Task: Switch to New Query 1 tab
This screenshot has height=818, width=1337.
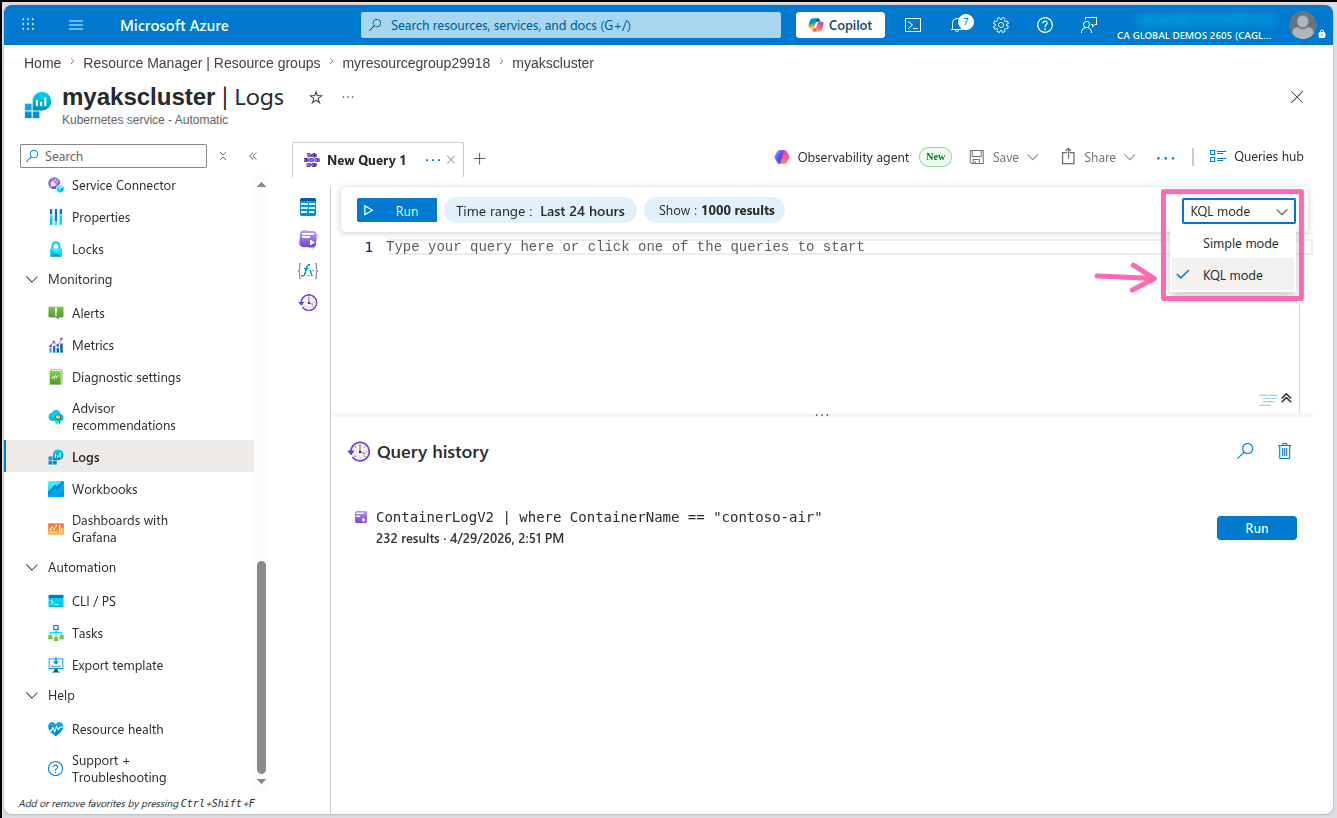Action: pos(366,160)
